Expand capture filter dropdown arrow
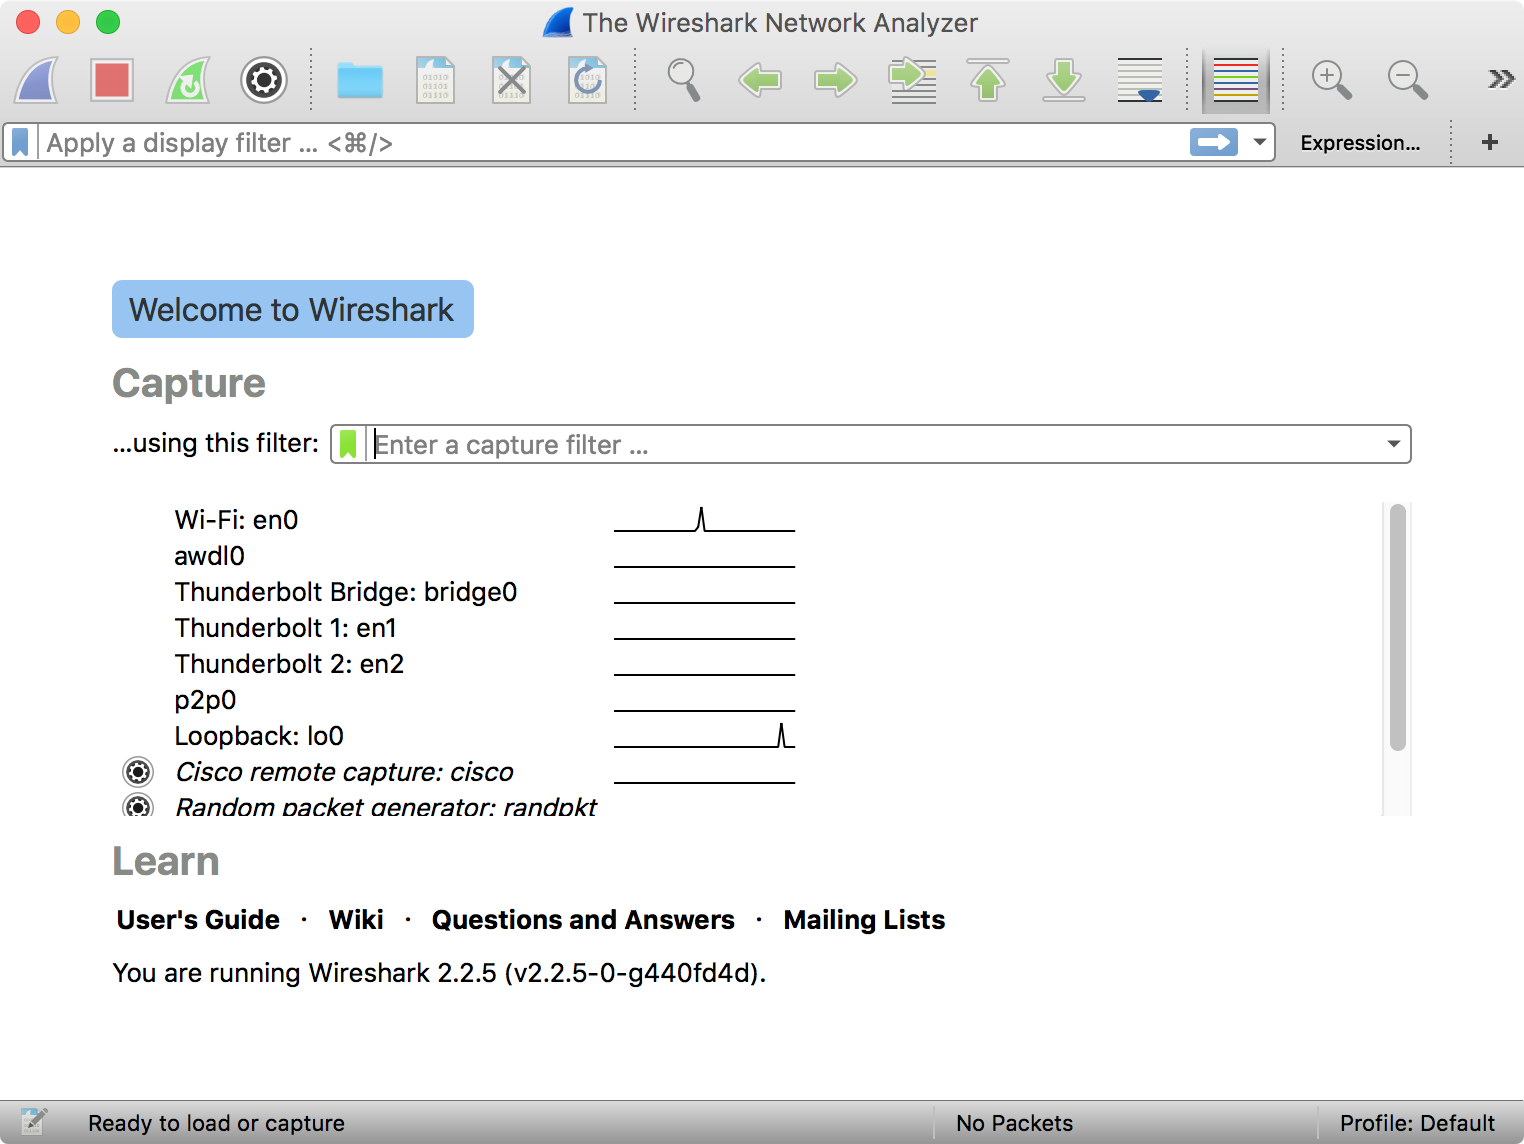Viewport: 1524px width, 1144px height. 1393,444
